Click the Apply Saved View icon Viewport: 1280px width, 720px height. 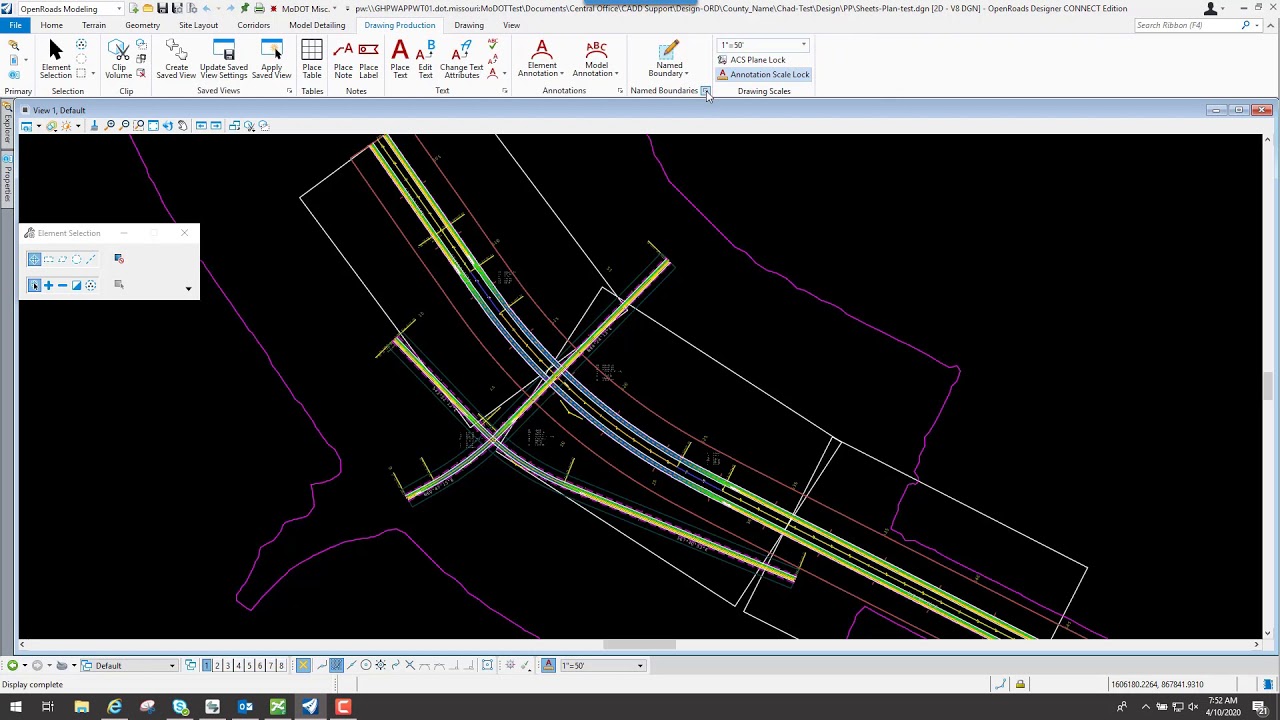pyautogui.click(x=271, y=58)
